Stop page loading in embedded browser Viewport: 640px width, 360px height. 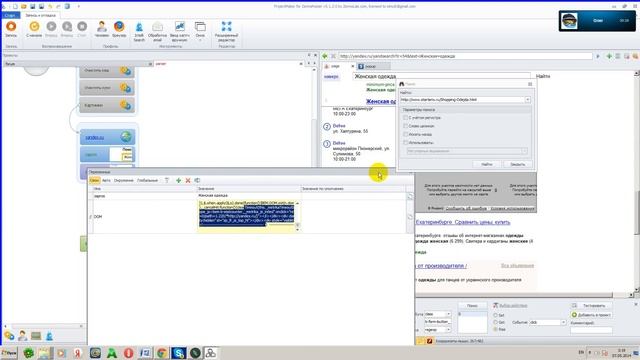(x=333, y=56)
